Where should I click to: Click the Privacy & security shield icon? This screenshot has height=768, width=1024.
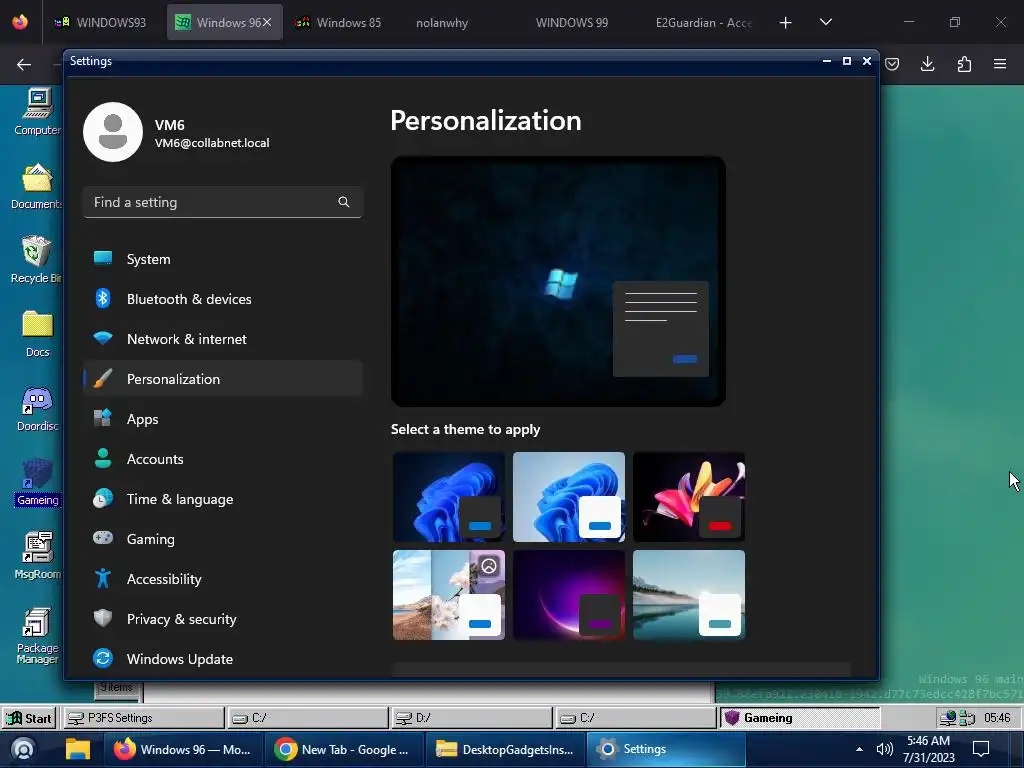coord(103,618)
